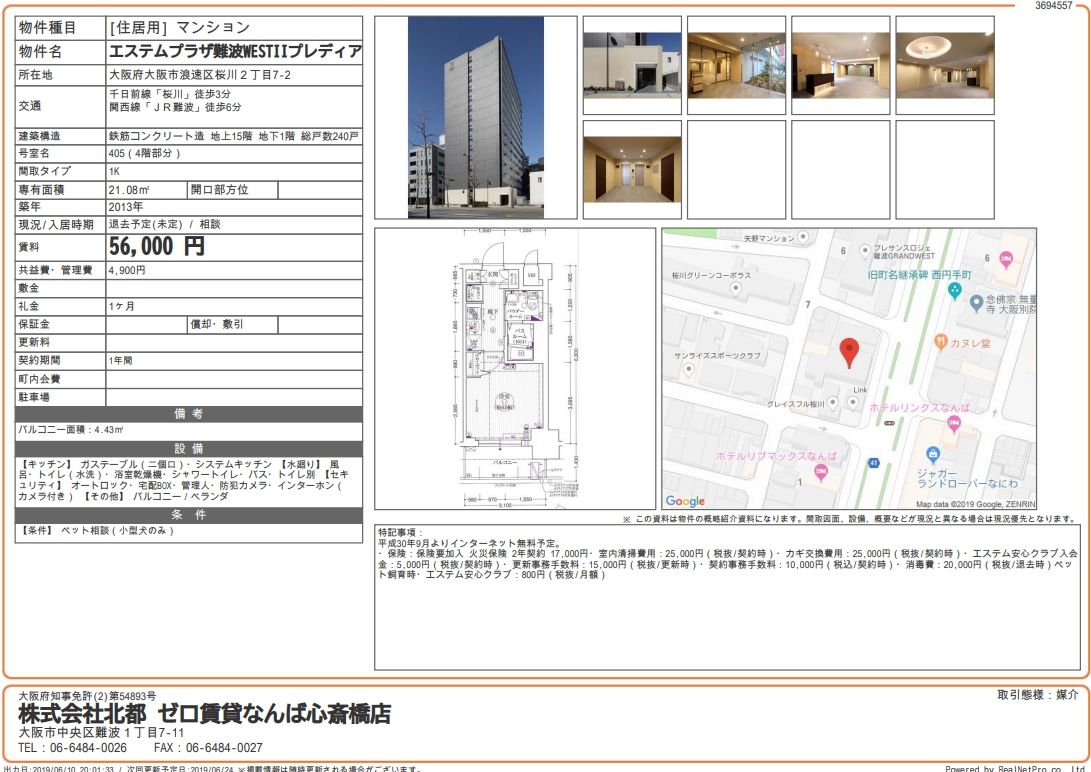The height and width of the screenshot is (772, 1091).
Task: Click the fax number FAX:06-6484-0027
Action: 208,748
